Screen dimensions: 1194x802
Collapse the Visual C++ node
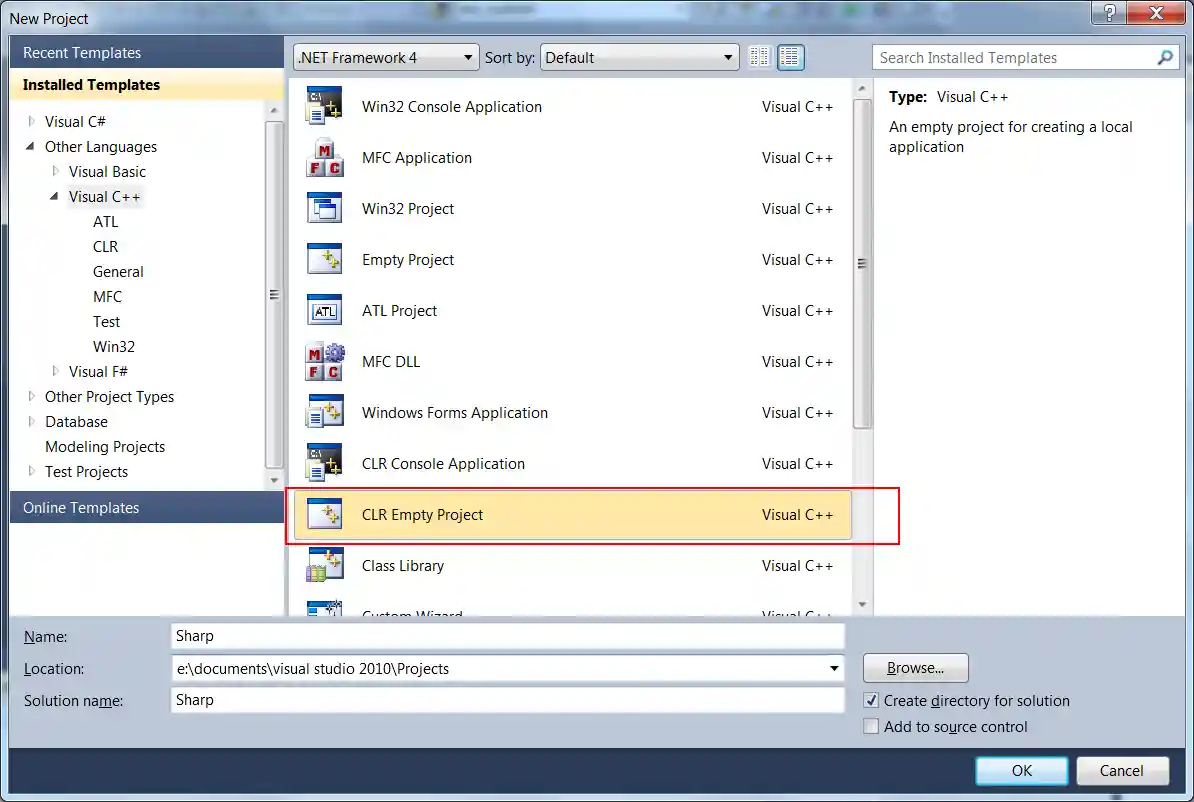[54, 196]
